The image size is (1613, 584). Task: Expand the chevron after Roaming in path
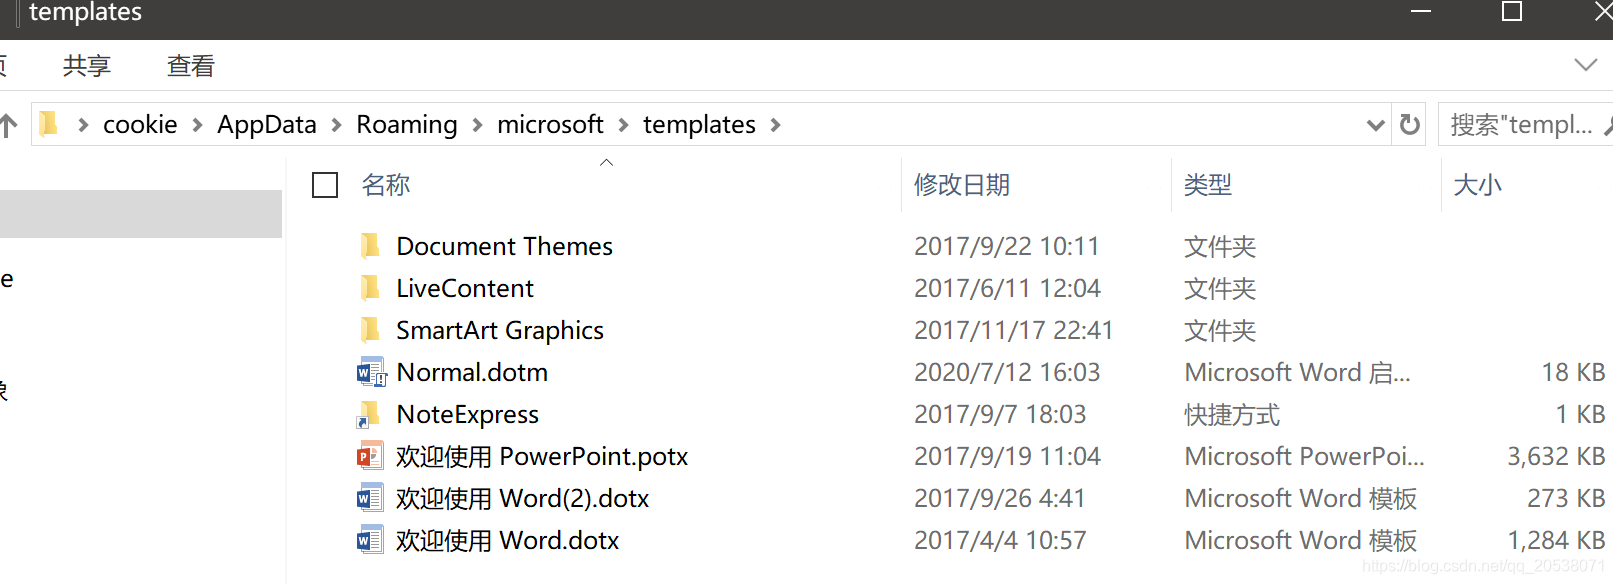click(x=477, y=125)
